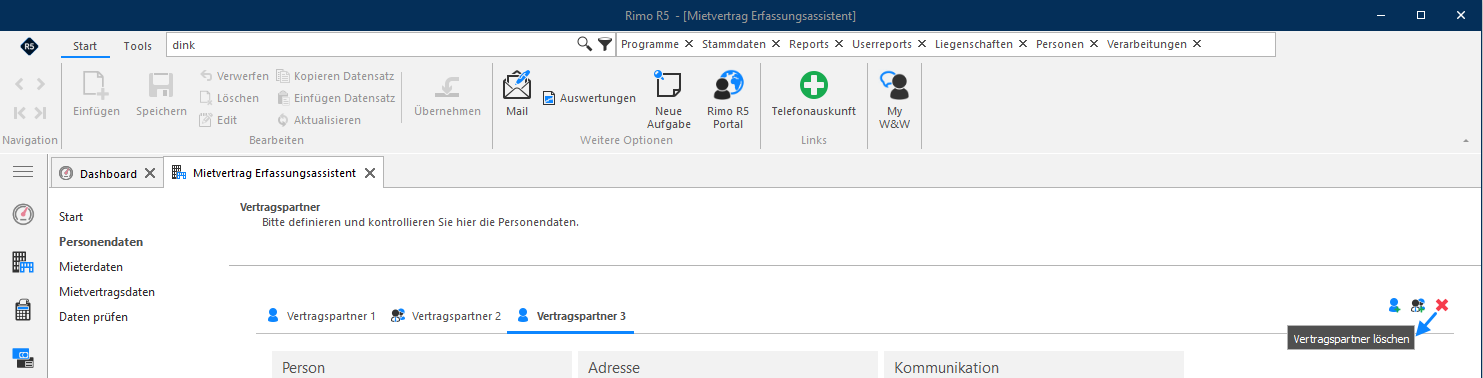Switch to the Tools ribbon tab
The height and width of the screenshot is (378, 1483).
(138, 46)
